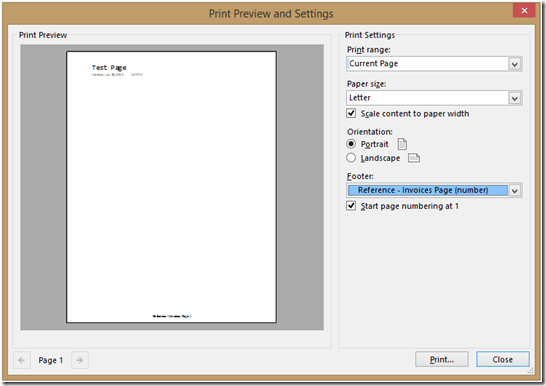This screenshot has width=546, height=386.
Task: Close the Print Preview and Settings dialog
Action: (x=524, y=11)
